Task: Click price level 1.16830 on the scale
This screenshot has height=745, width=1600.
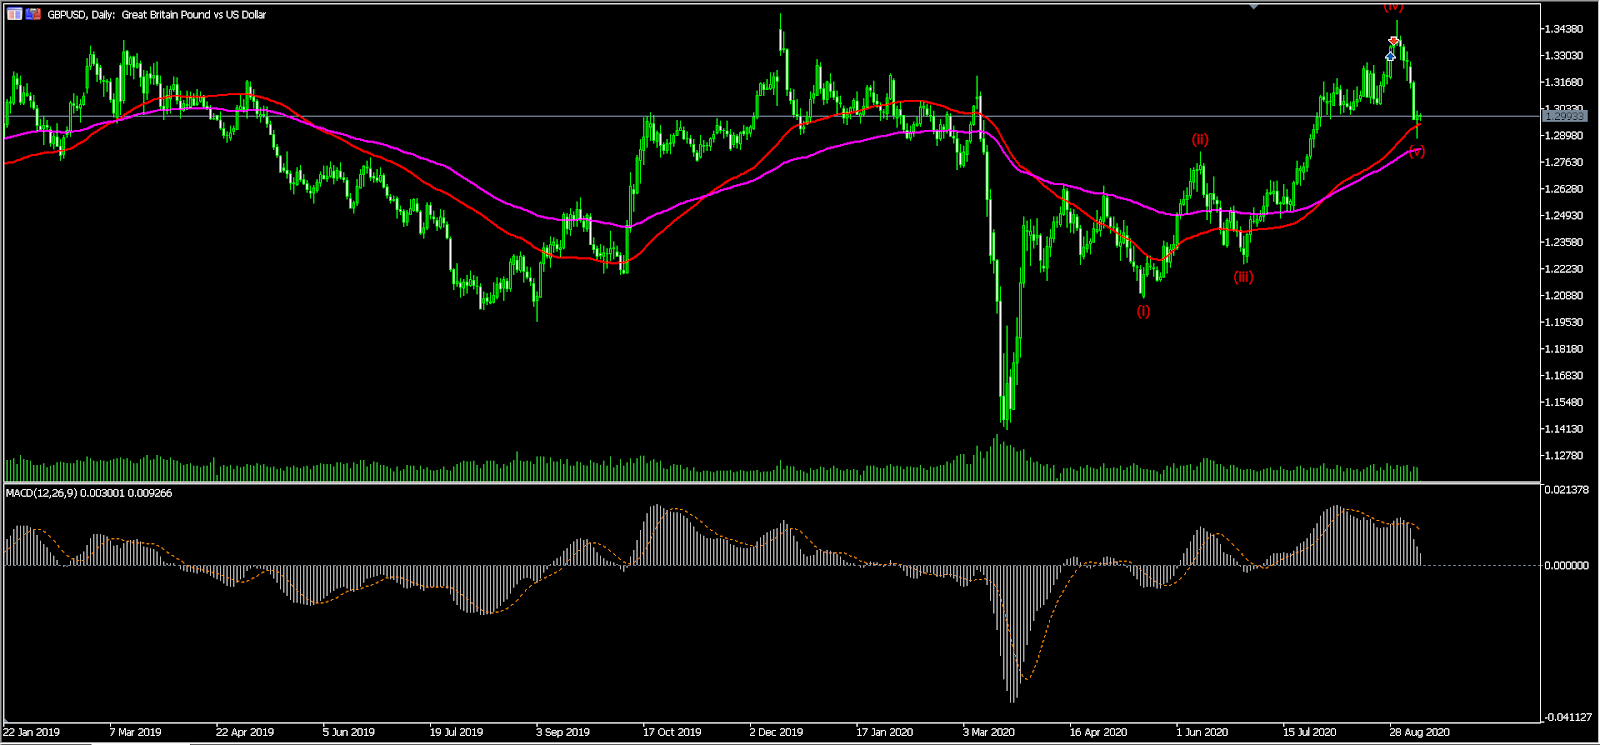Action: click(1563, 375)
